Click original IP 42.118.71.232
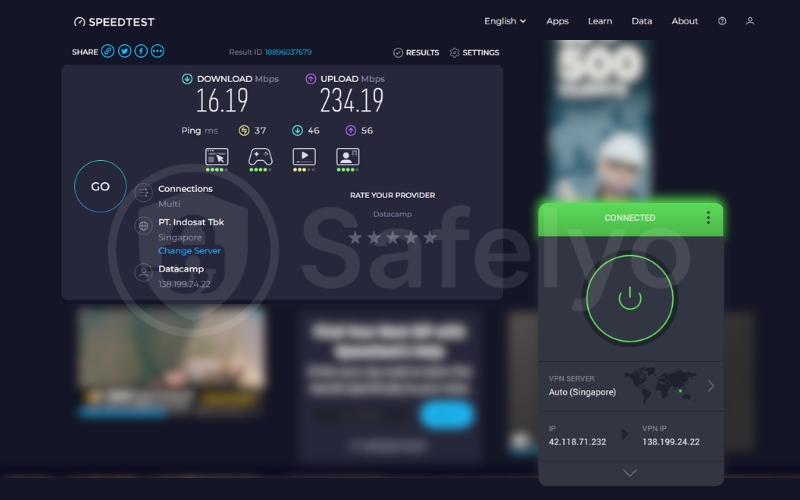 coord(577,442)
